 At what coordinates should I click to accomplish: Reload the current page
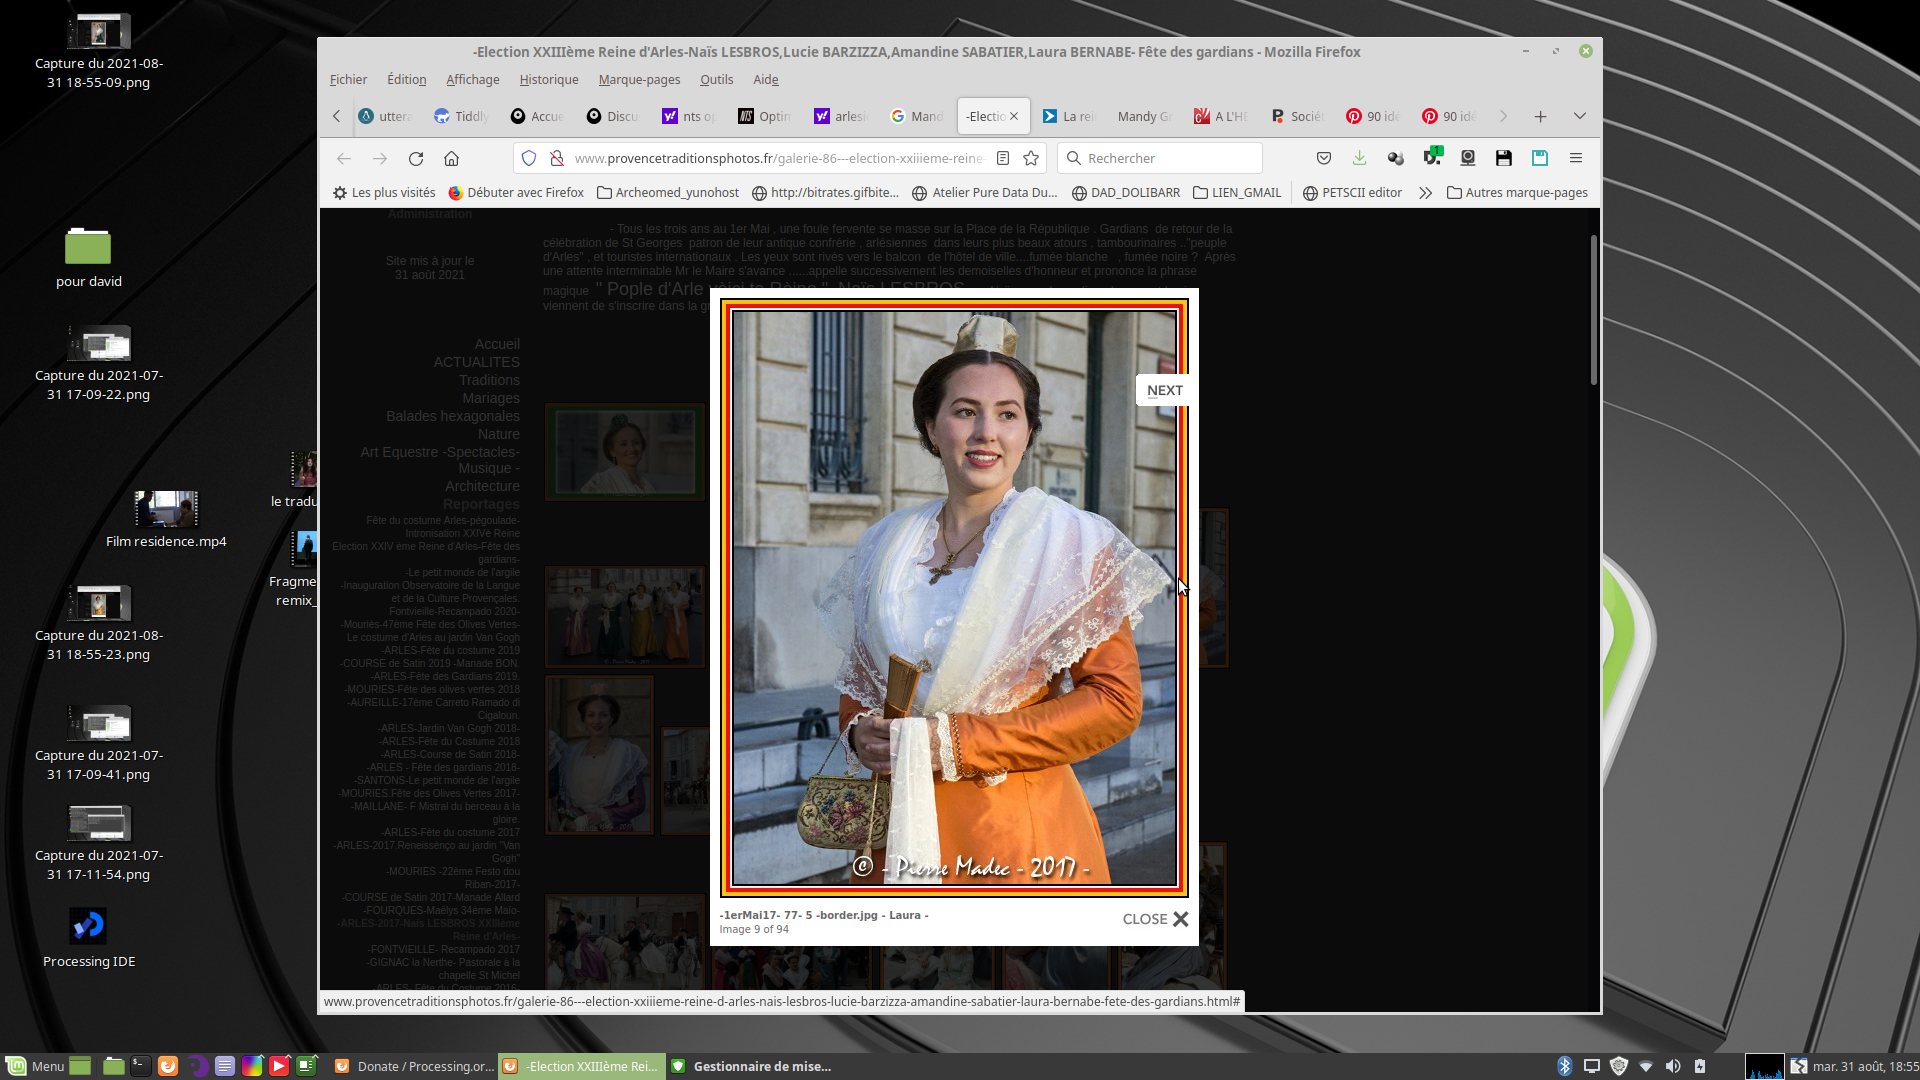click(x=416, y=158)
